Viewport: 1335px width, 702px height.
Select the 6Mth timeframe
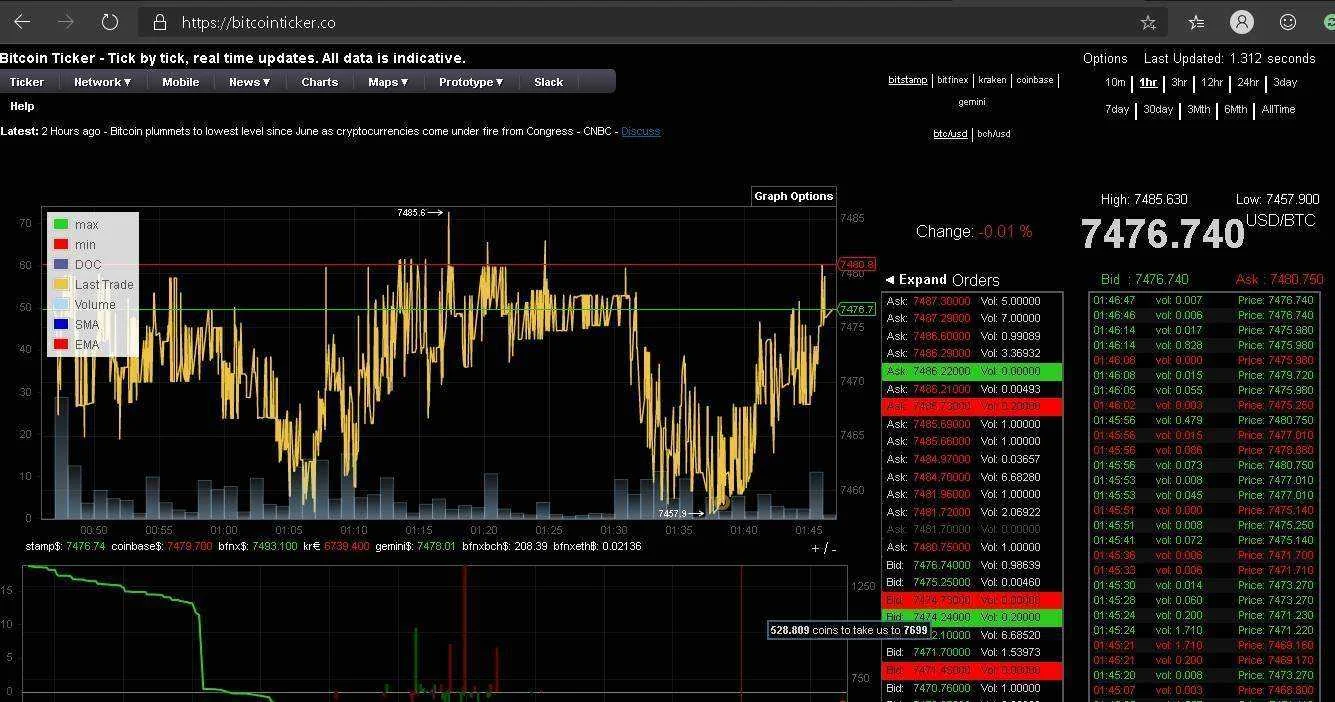click(1236, 110)
